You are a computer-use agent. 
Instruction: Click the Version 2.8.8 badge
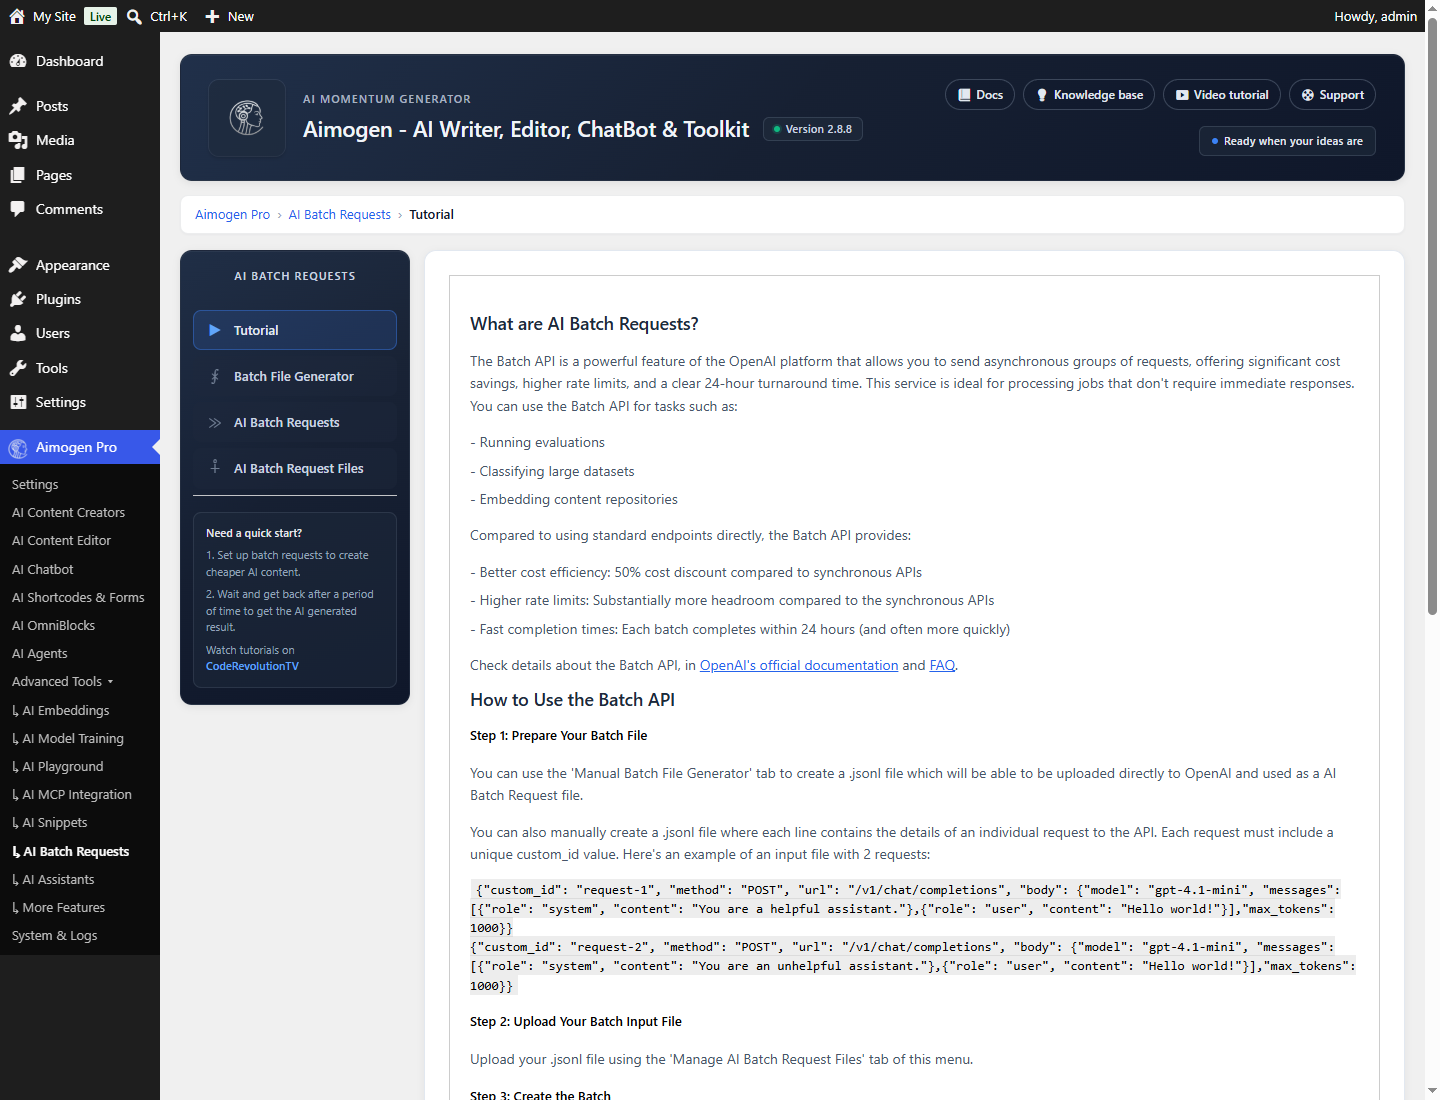(813, 129)
